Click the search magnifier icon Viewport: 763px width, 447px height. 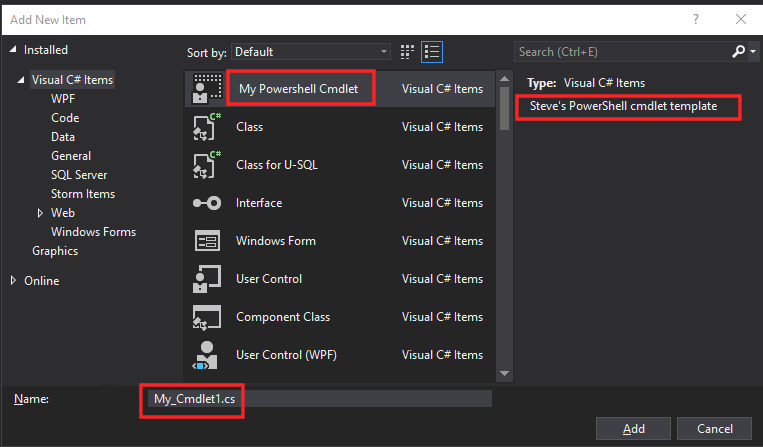click(738, 51)
